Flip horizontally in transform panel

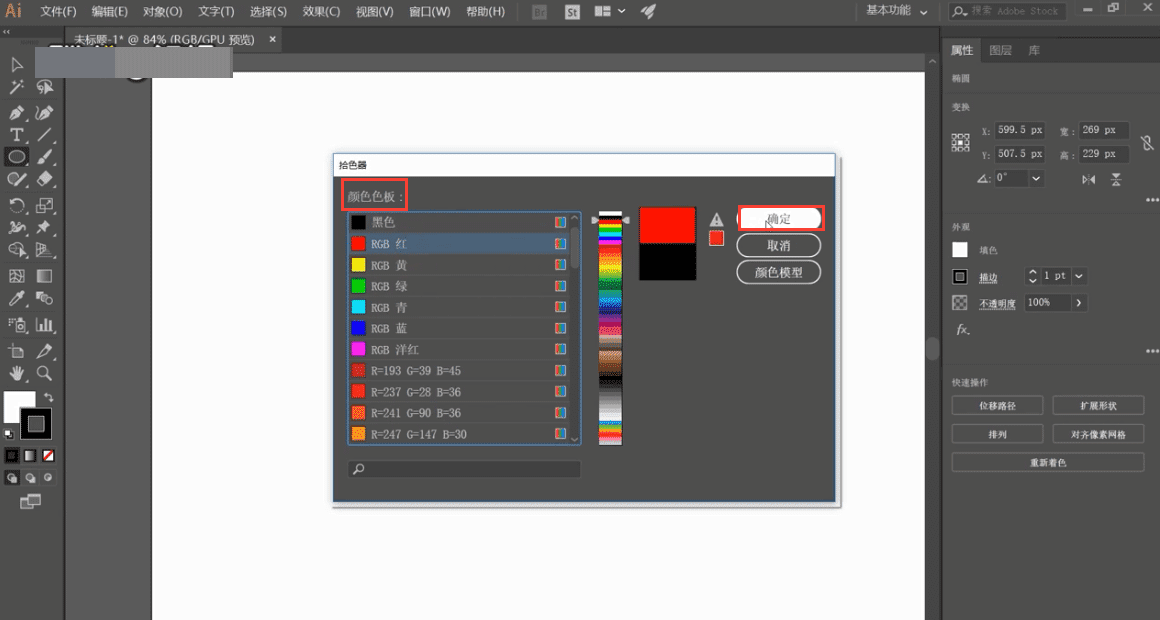pyautogui.click(x=1088, y=179)
